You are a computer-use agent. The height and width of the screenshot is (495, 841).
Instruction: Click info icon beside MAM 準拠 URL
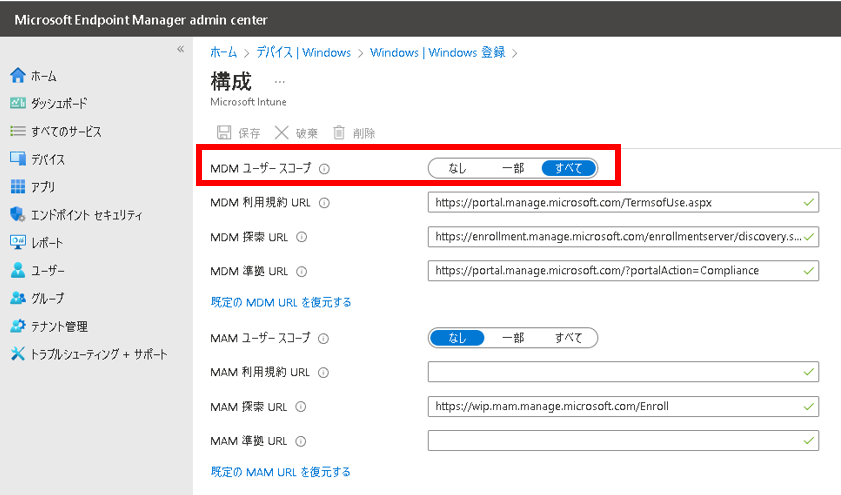pyautogui.click(x=301, y=441)
